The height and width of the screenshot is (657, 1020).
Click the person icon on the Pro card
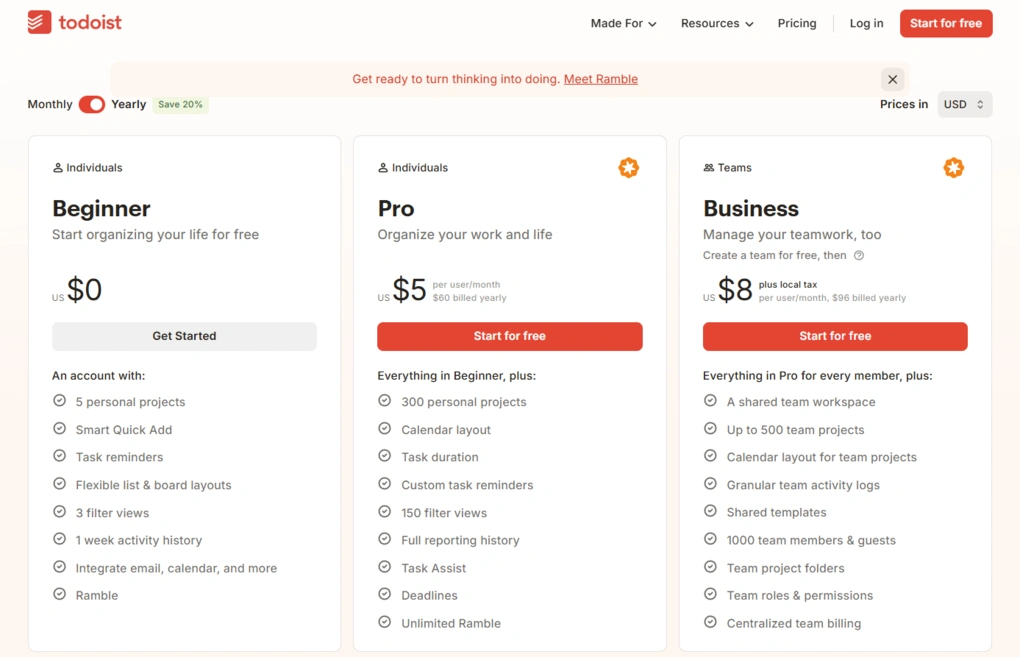[383, 168]
